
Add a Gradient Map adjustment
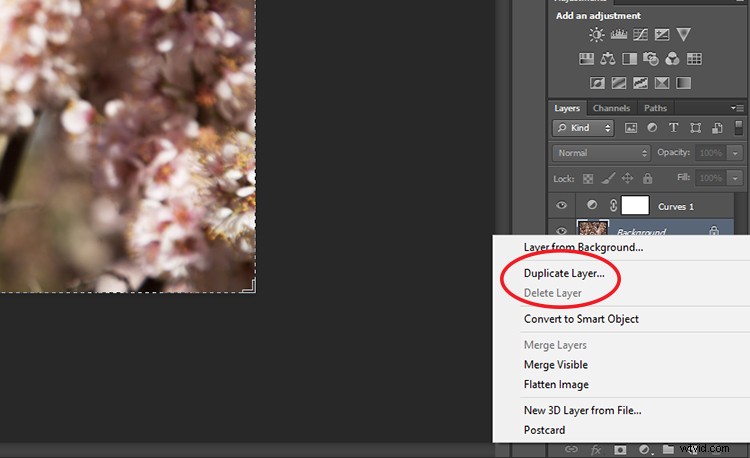pos(684,83)
